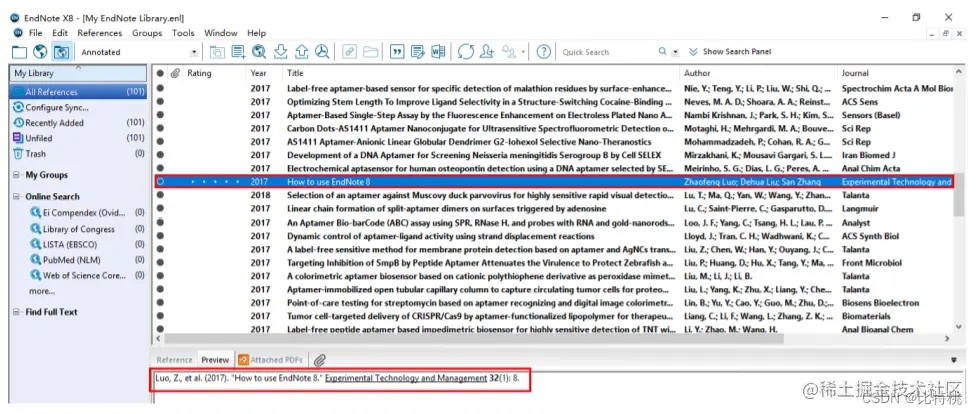
Task: Open the References menu
Action: (100, 33)
